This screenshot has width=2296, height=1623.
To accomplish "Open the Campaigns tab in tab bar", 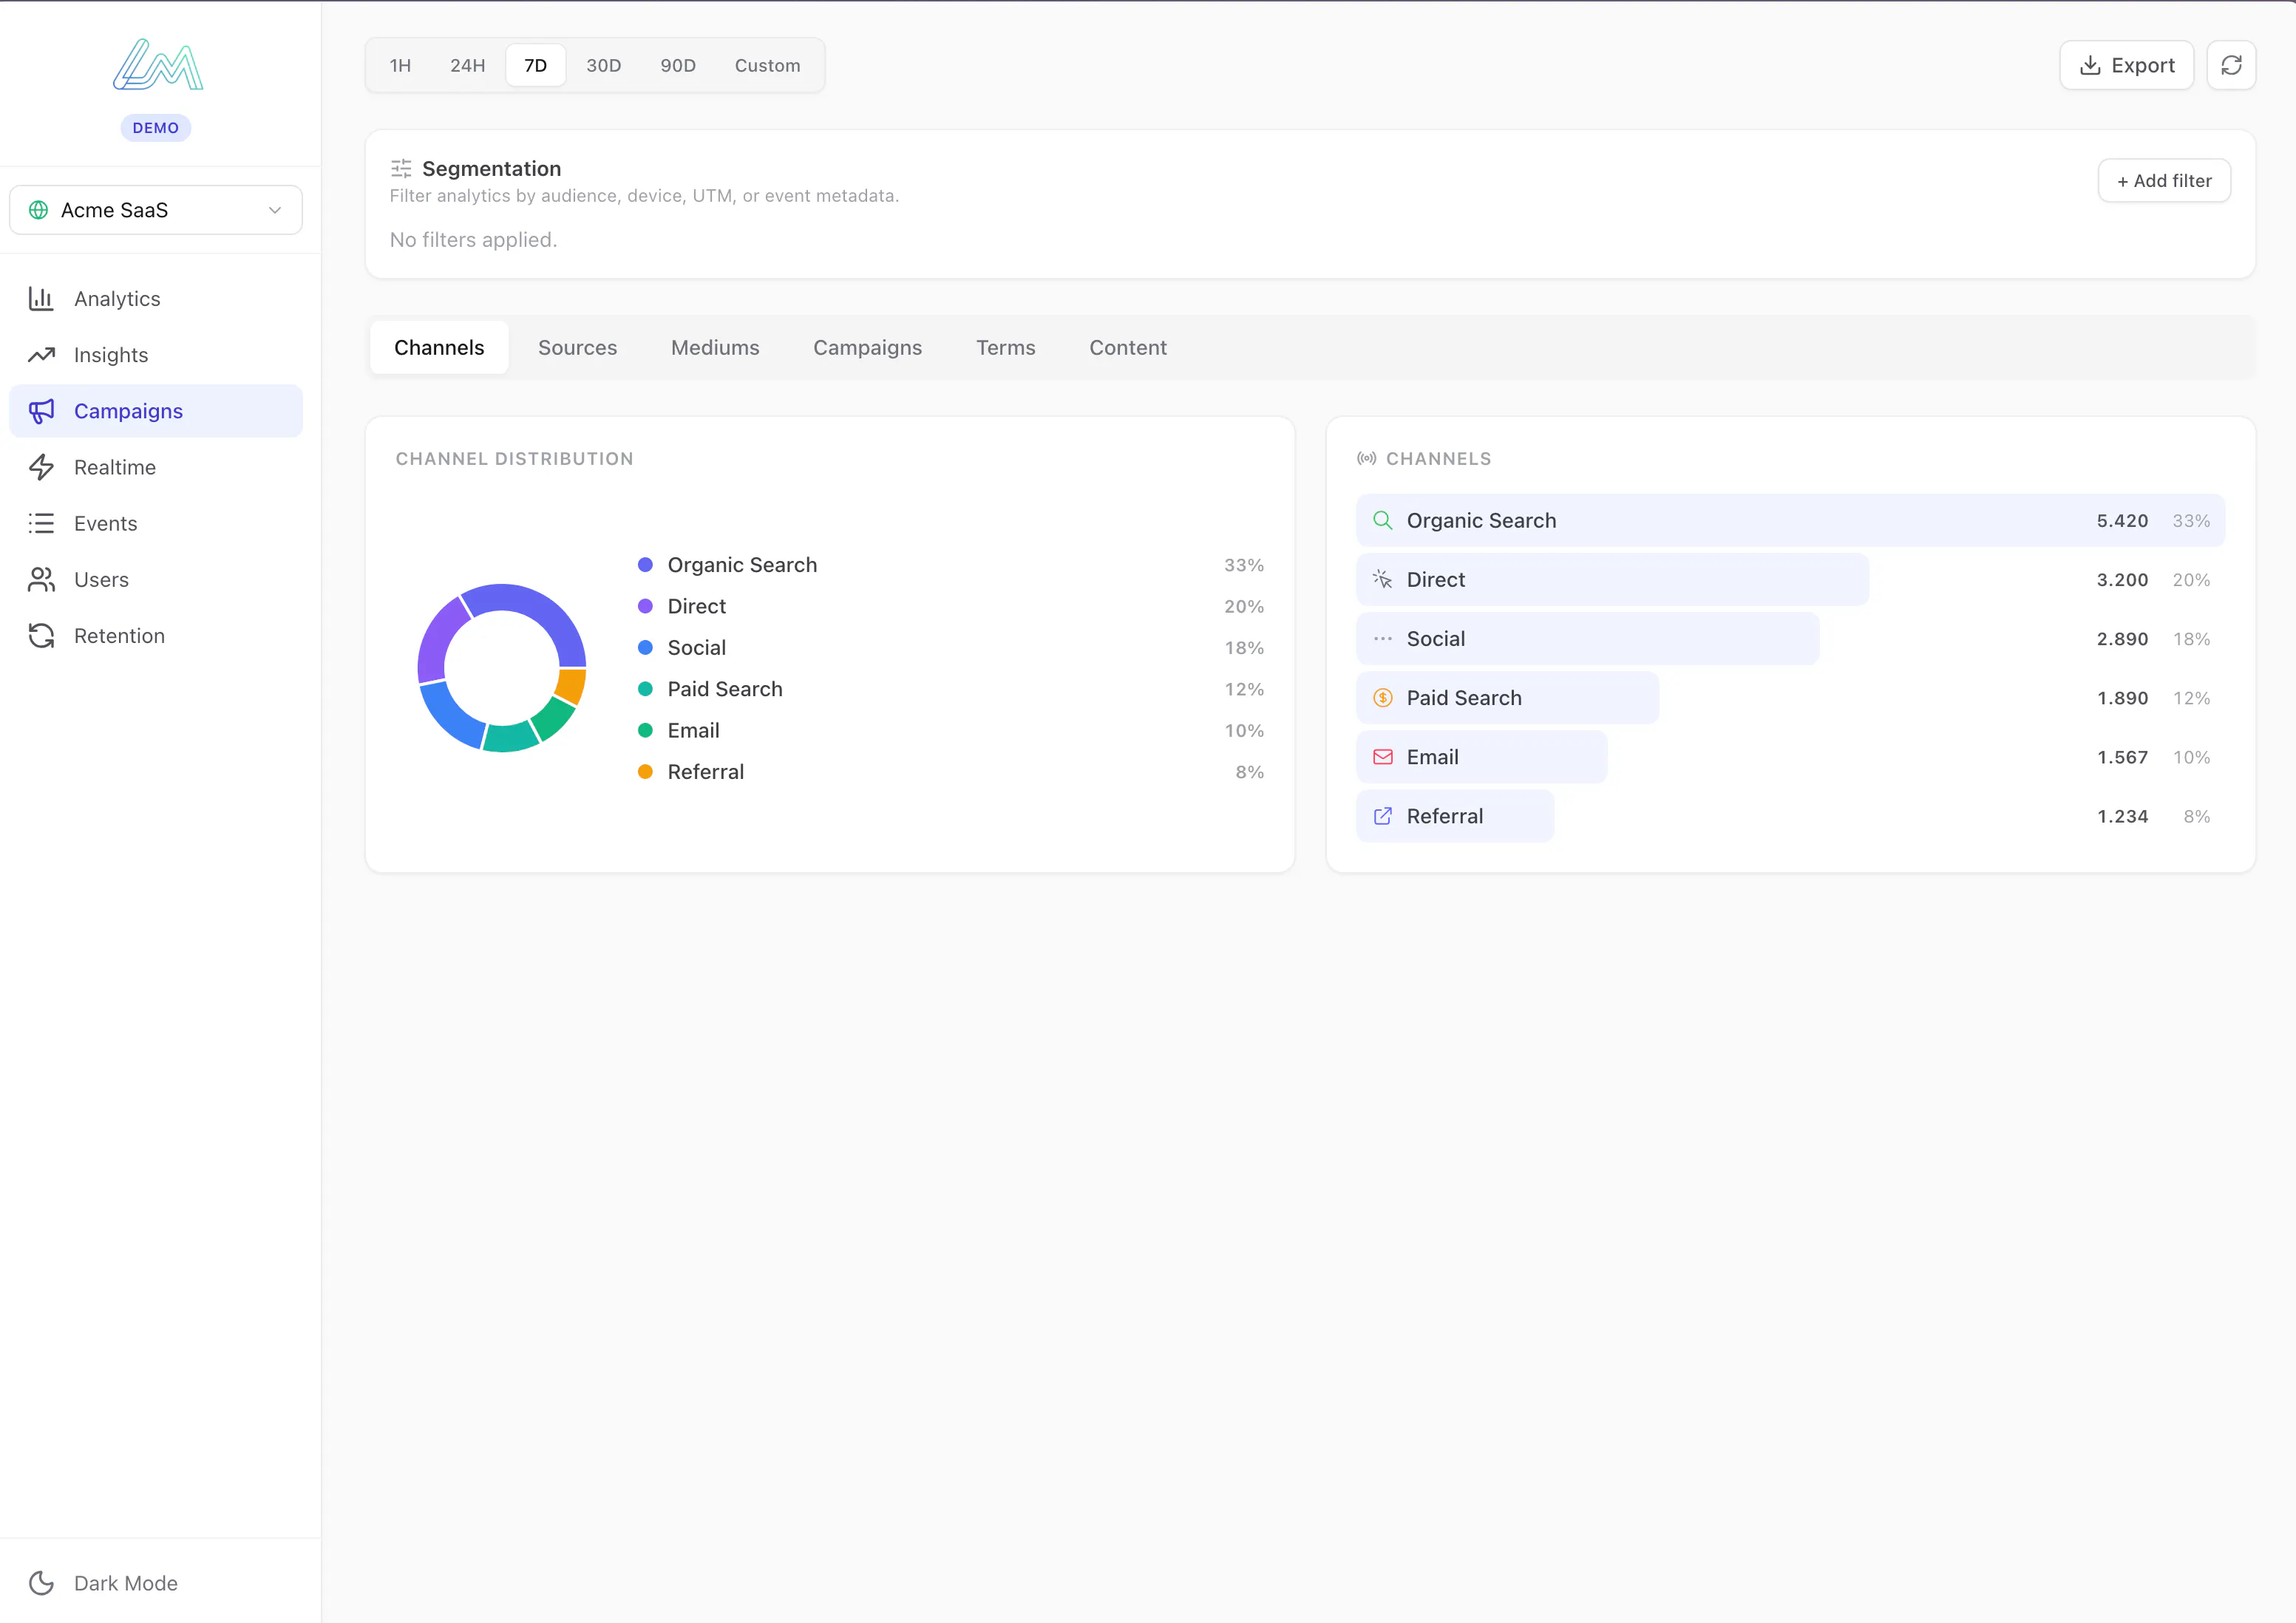I will coord(867,347).
